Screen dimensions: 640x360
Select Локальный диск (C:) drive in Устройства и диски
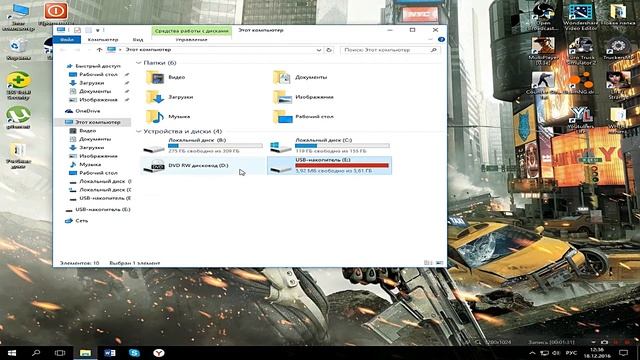[x=329, y=146]
